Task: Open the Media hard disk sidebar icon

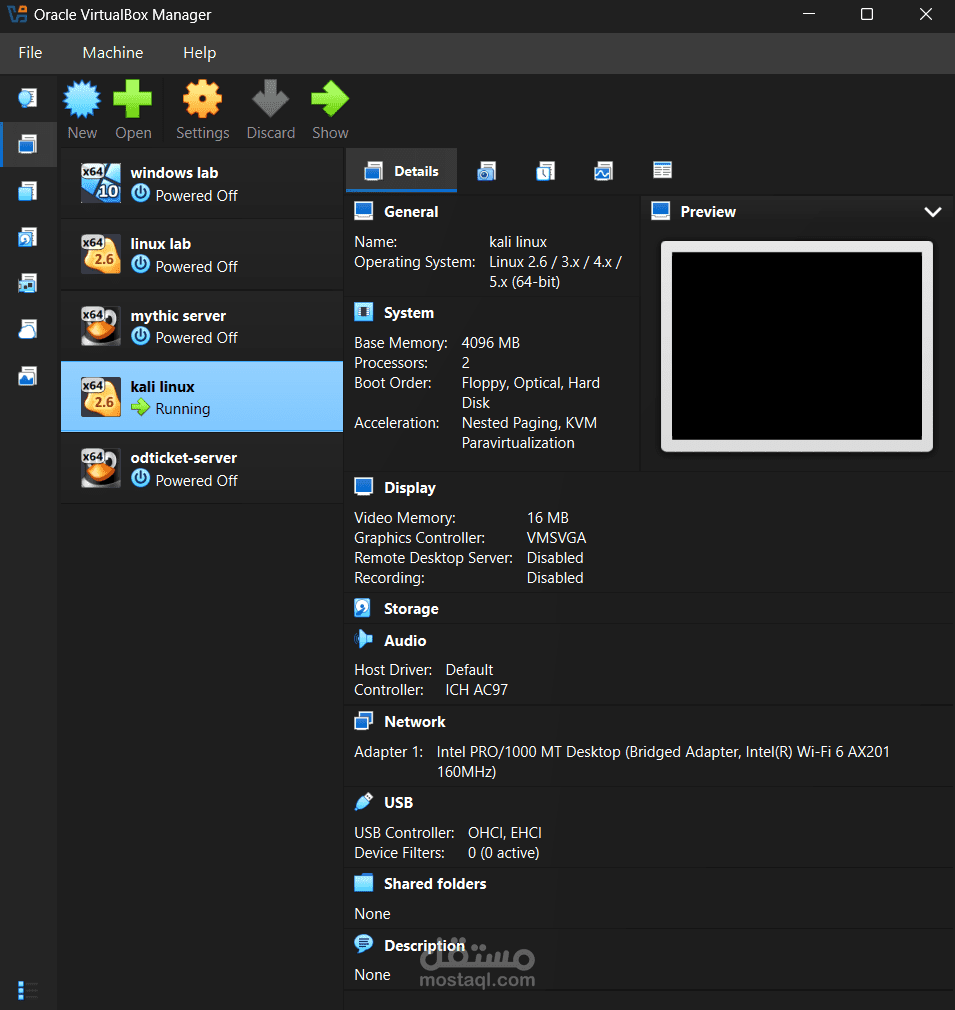Action: pos(27,237)
